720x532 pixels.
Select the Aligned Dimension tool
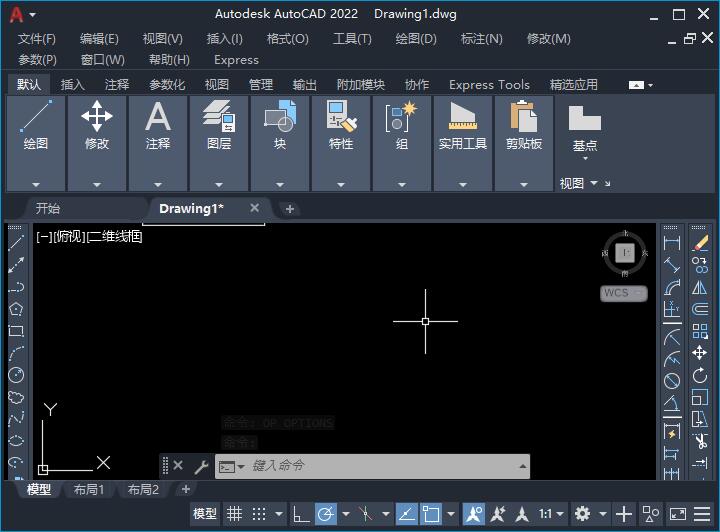click(672, 264)
